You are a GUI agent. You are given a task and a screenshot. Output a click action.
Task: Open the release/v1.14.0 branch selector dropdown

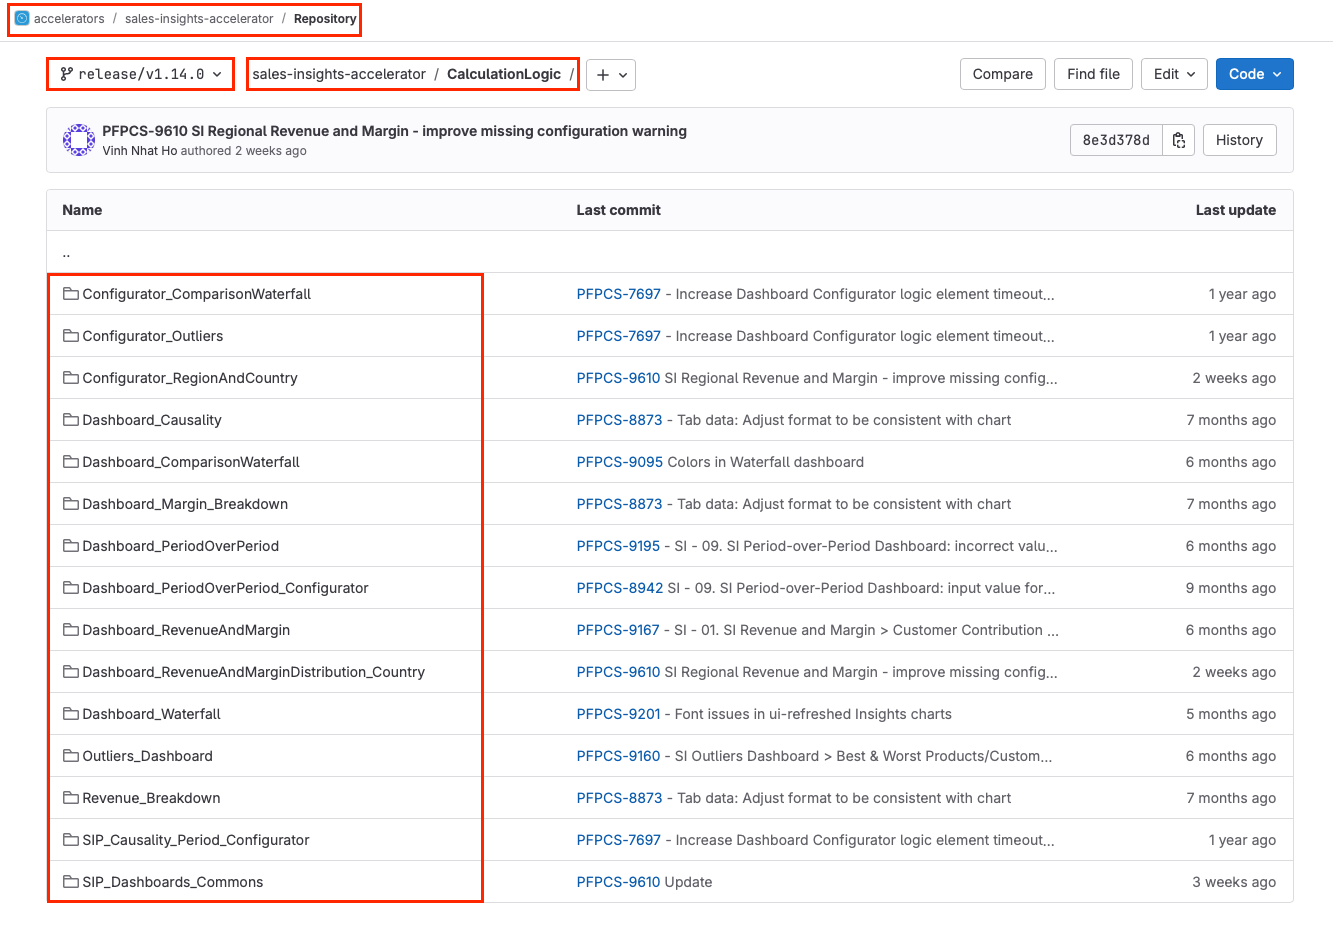coord(141,74)
